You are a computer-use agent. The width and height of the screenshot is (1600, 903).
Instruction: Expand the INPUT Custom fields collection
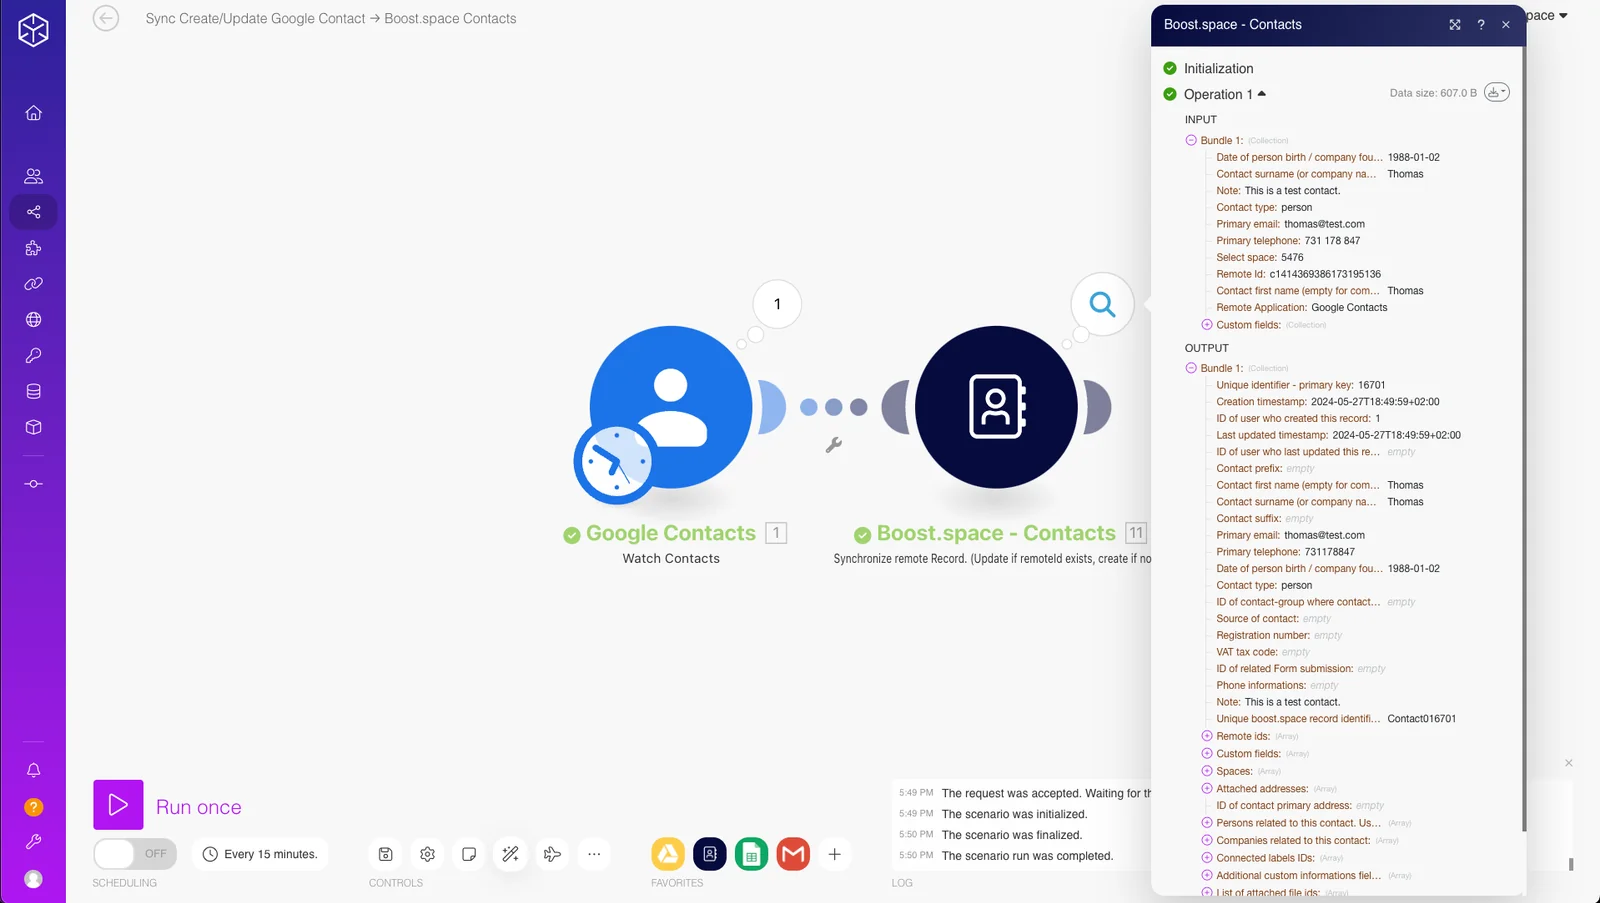pyautogui.click(x=1207, y=325)
